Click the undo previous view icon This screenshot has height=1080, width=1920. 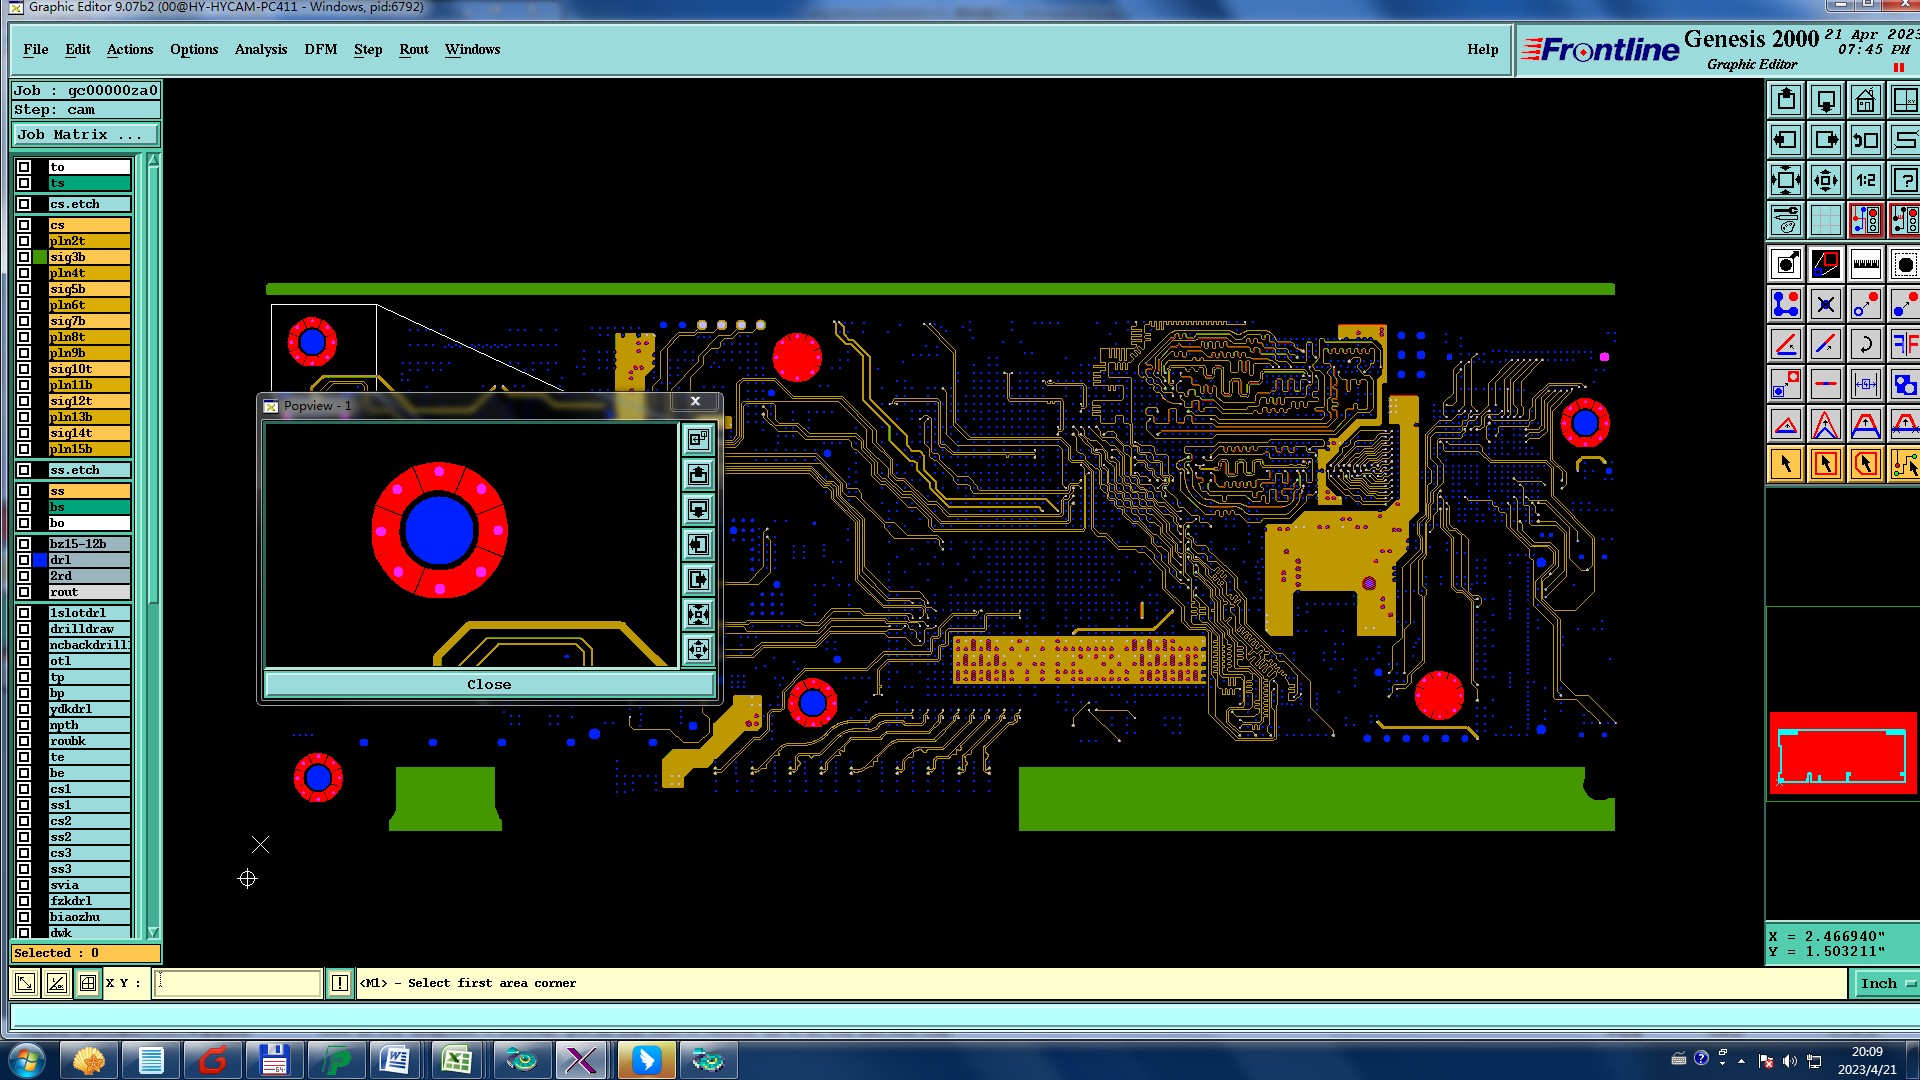[x=1865, y=141]
